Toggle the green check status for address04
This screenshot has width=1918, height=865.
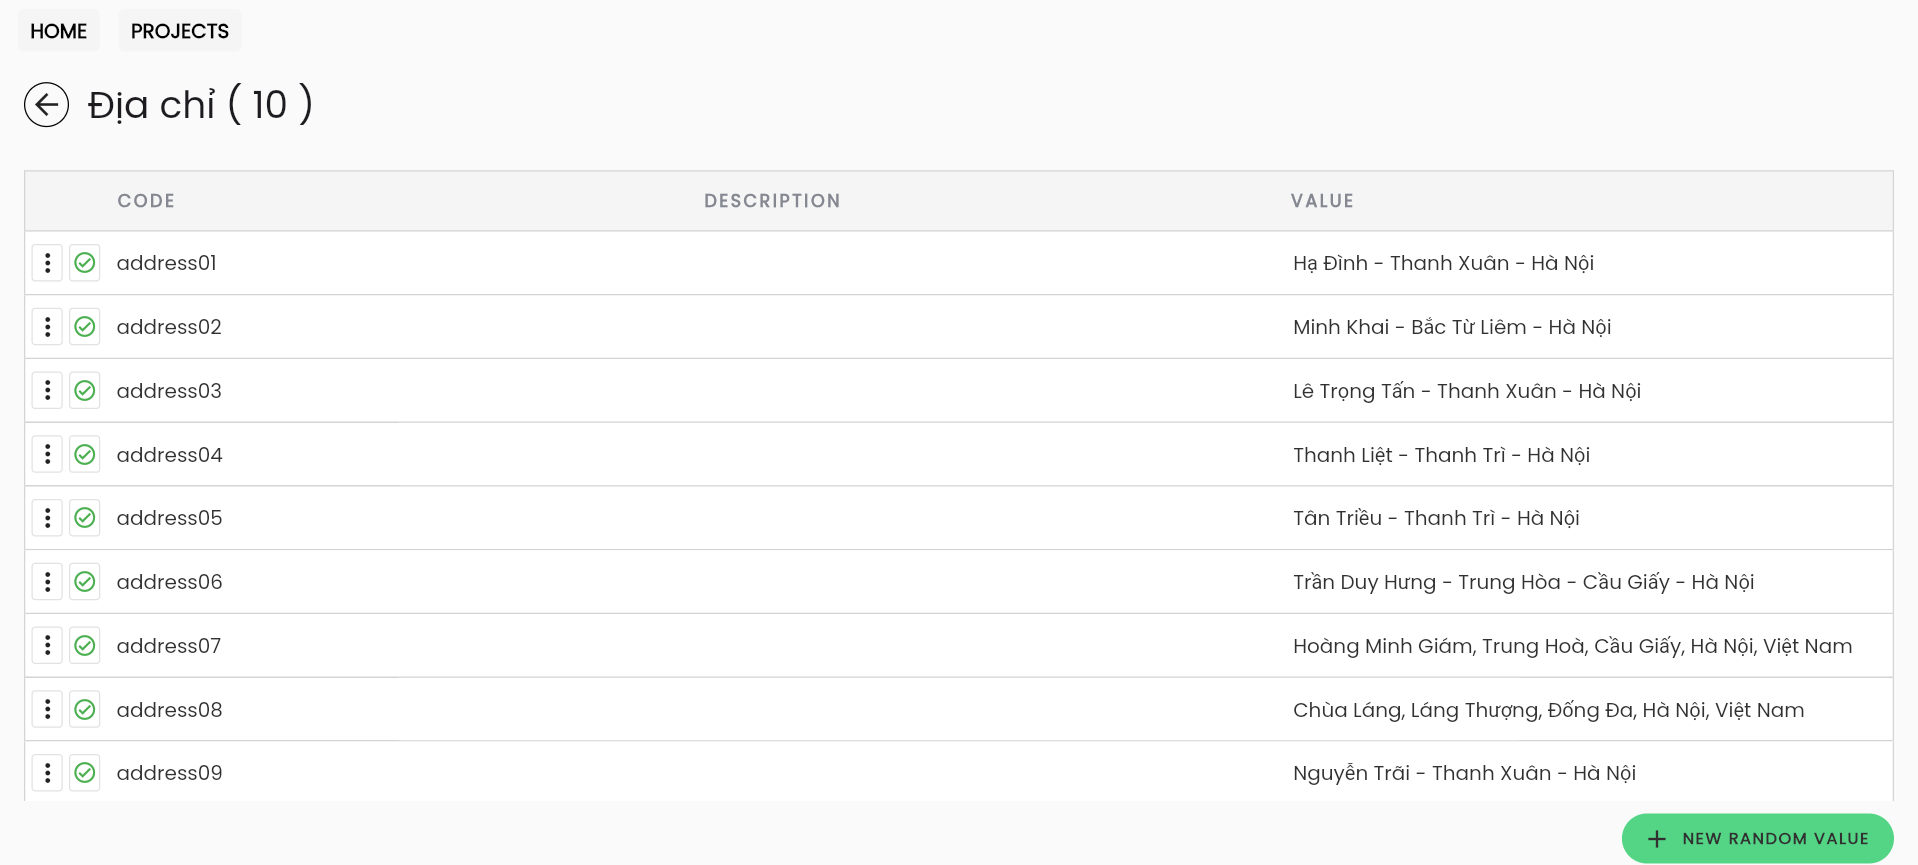85,455
